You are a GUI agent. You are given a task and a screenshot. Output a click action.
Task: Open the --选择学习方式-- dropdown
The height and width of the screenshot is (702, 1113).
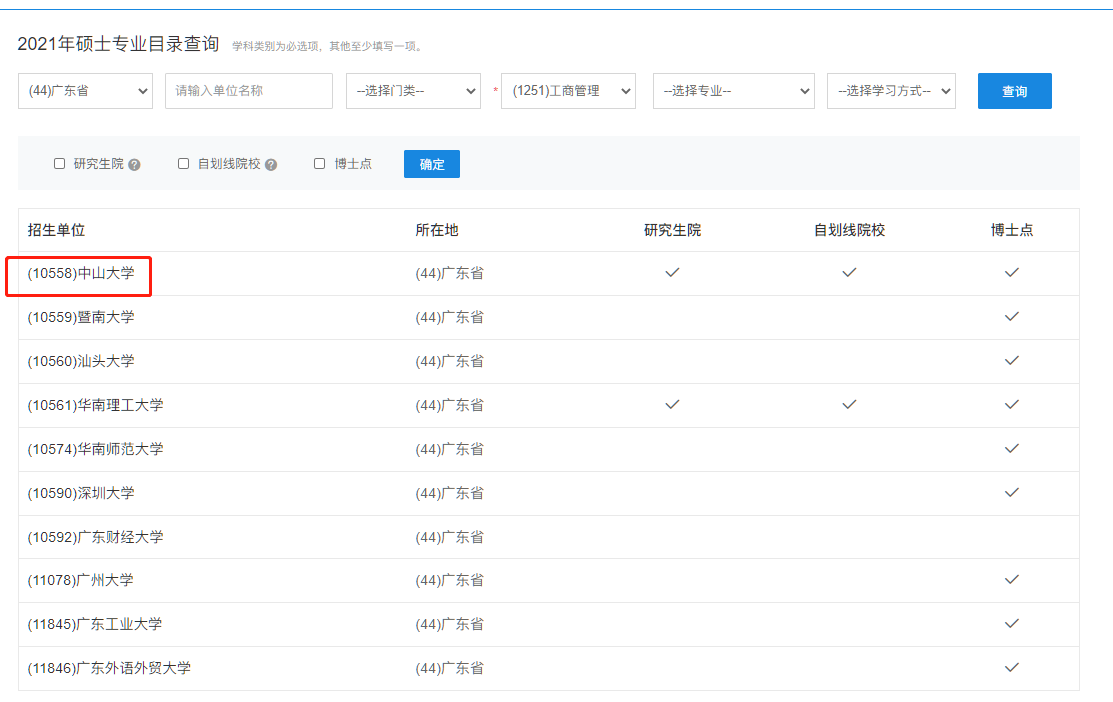tap(891, 90)
